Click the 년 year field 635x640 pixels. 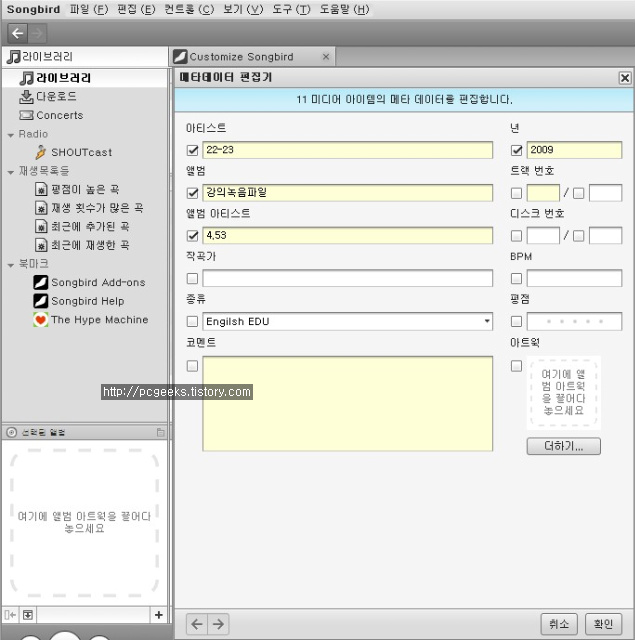574,150
